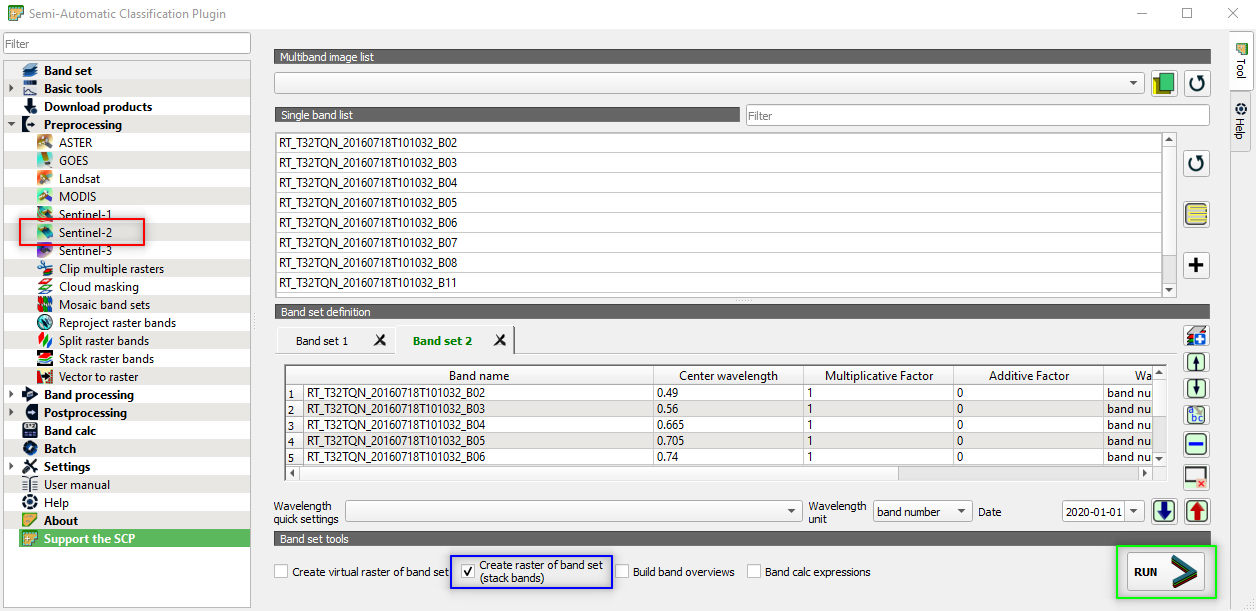Open the Help entry in sidebar
This screenshot has width=1256, height=611.
coord(56,503)
